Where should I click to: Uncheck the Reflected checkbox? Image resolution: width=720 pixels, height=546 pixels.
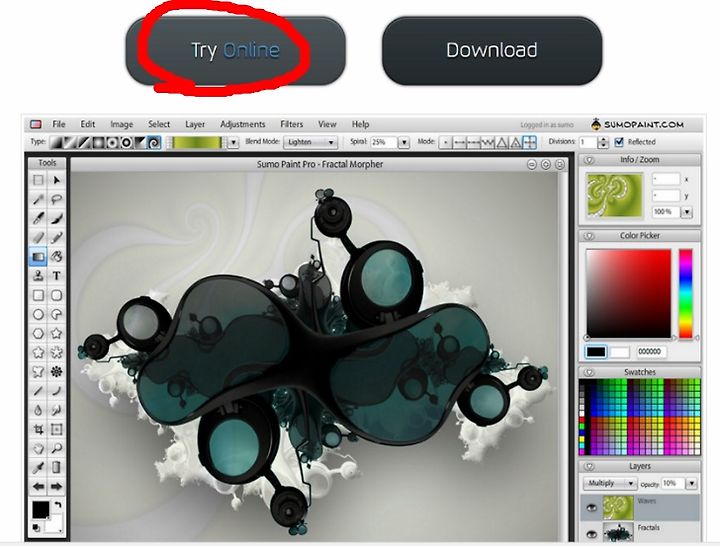[619, 142]
